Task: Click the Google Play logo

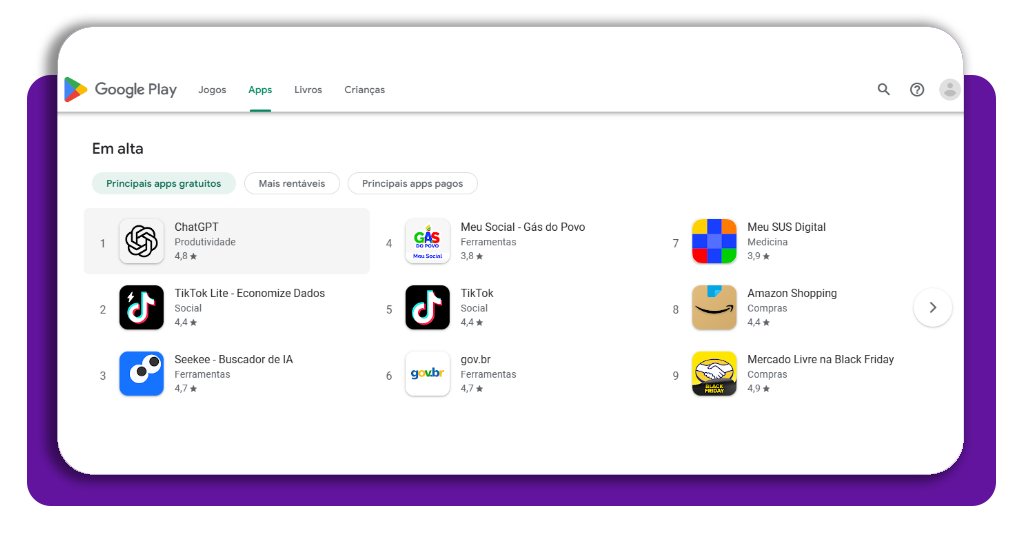Action: [120, 89]
